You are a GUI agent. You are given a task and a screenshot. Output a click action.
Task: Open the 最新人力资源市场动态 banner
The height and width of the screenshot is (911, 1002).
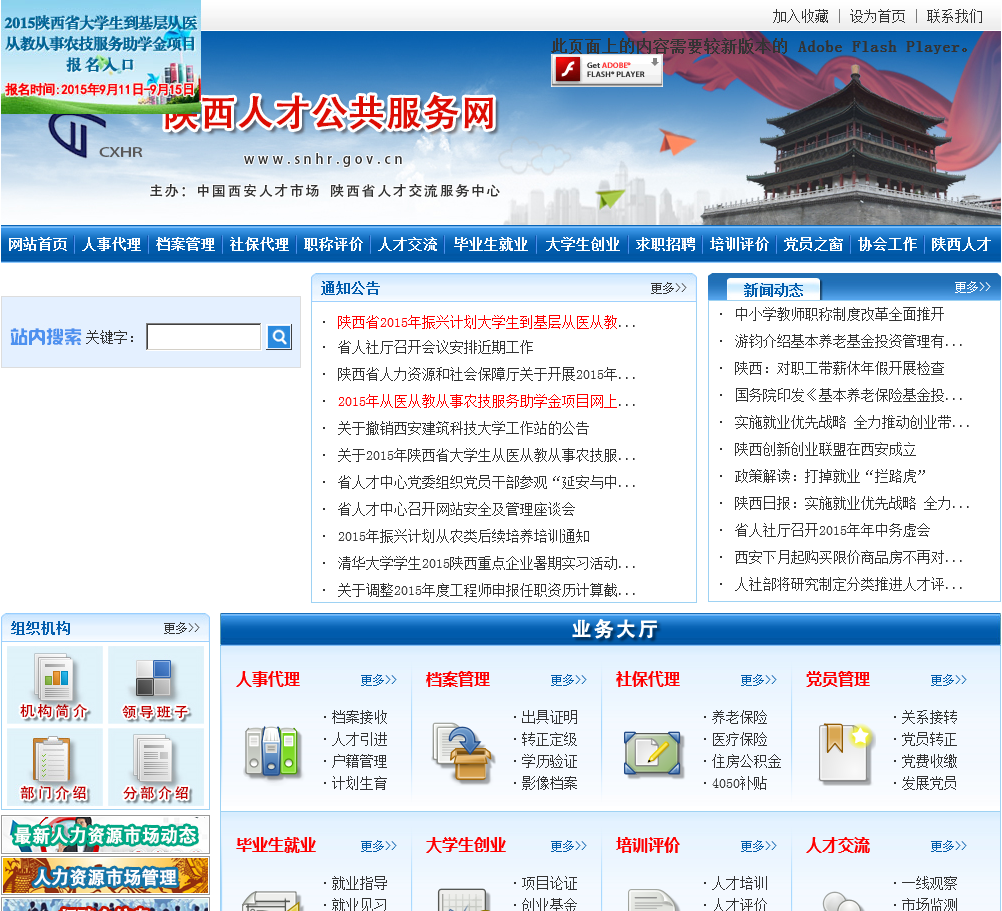pyautogui.click(x=105, y=834)
